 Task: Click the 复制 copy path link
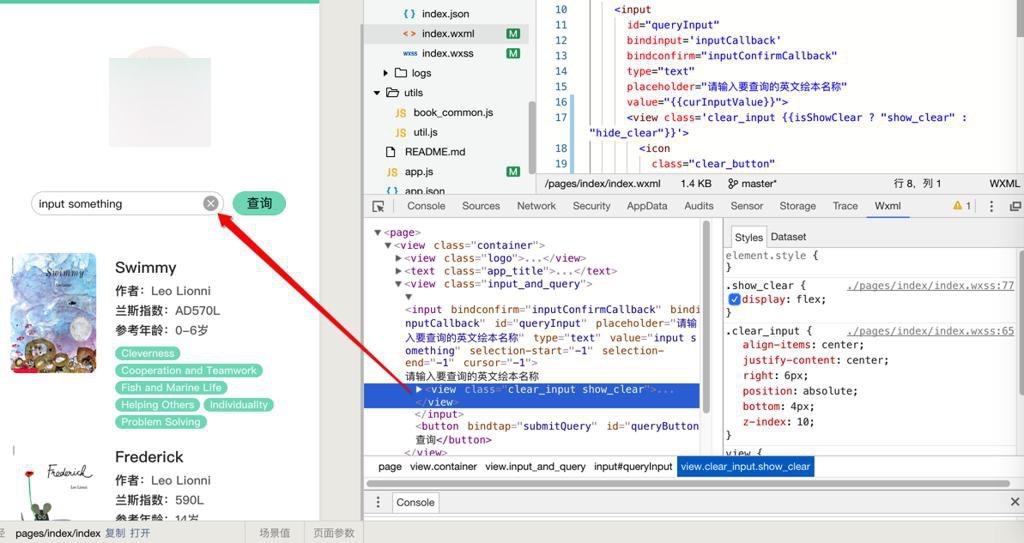[x=115, y=533]
